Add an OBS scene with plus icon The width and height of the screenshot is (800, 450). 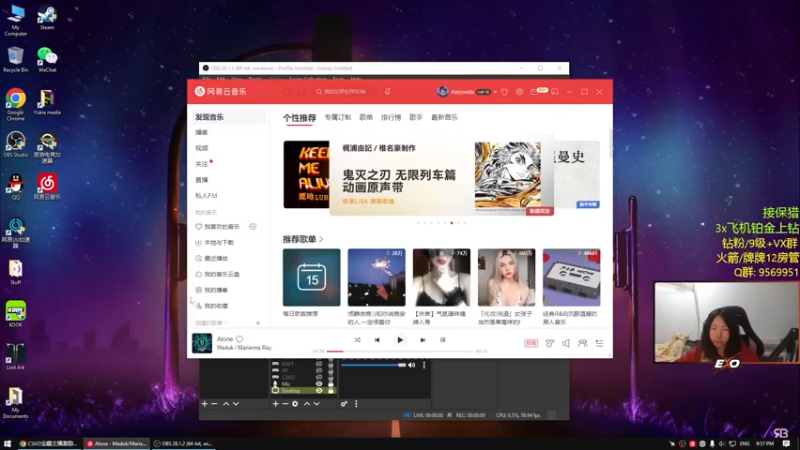(x=205, y=404)
